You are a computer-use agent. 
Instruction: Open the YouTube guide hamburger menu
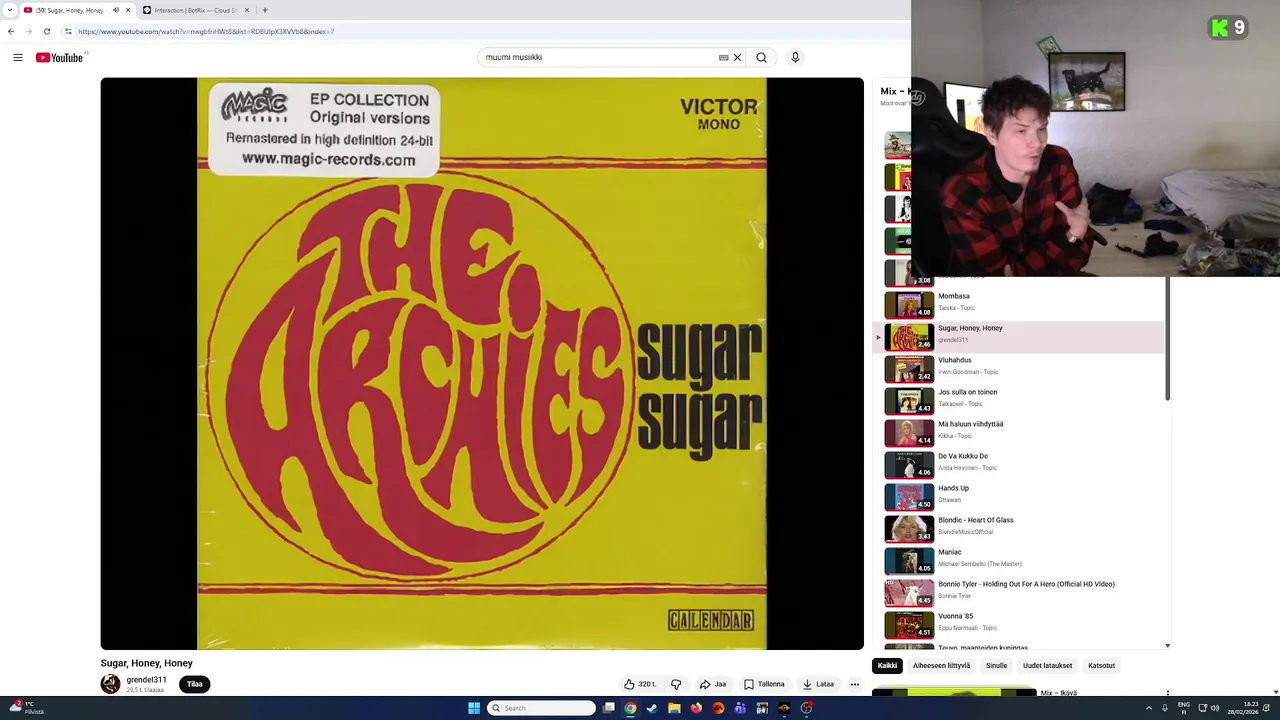tap(18, 57)
